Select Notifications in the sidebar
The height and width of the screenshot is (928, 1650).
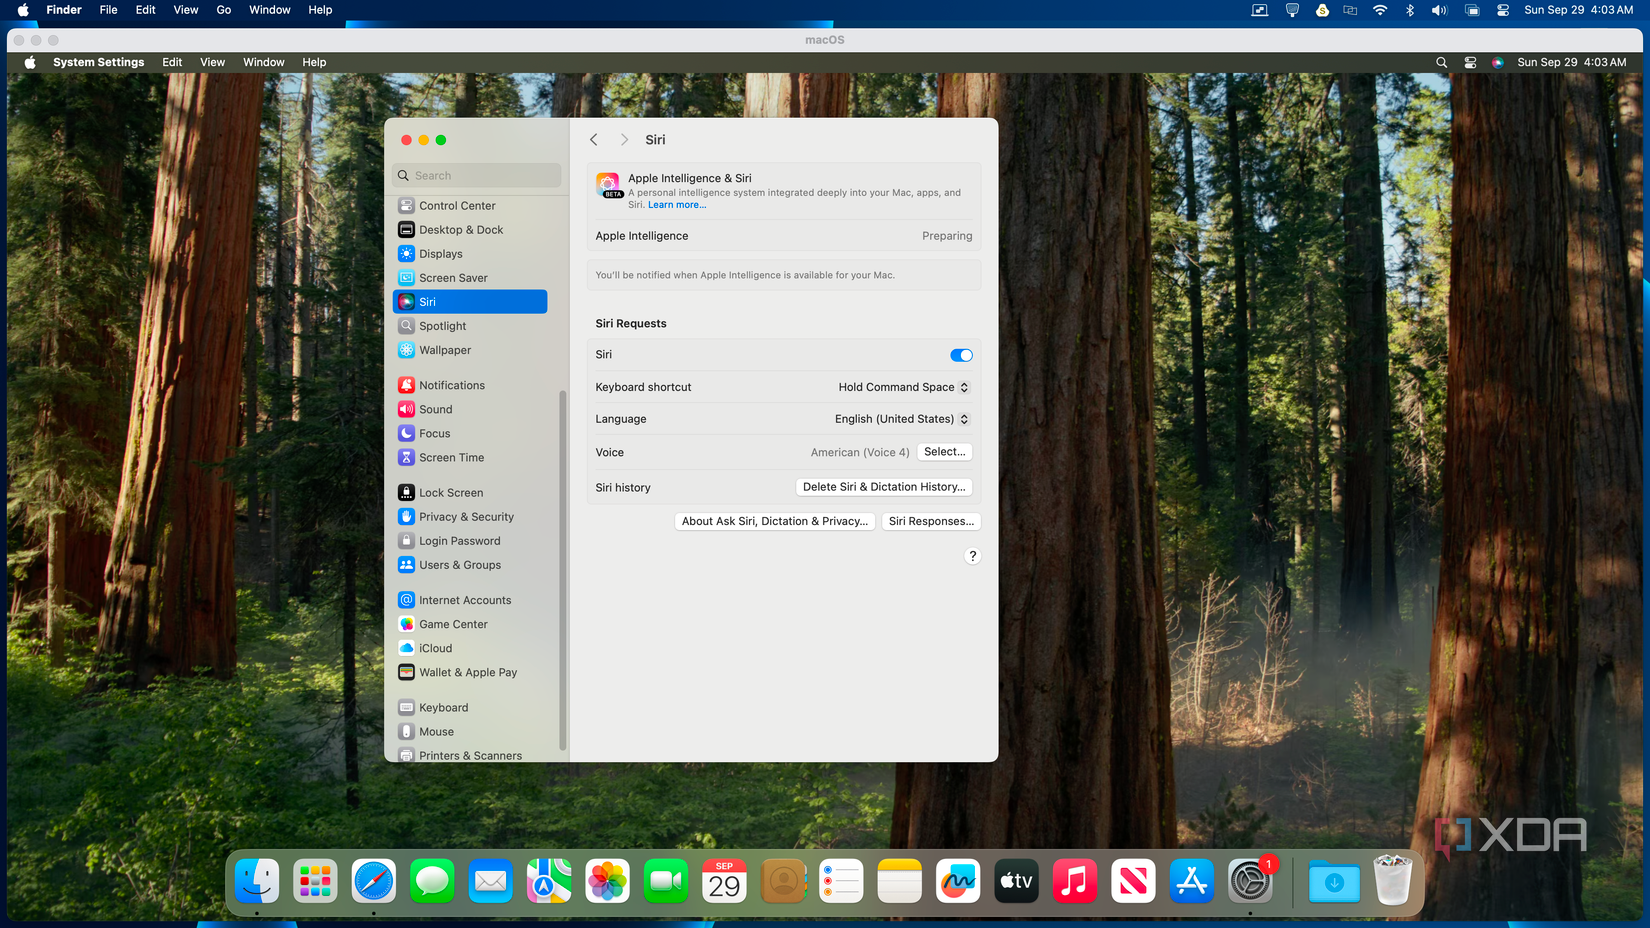point(470,385)
